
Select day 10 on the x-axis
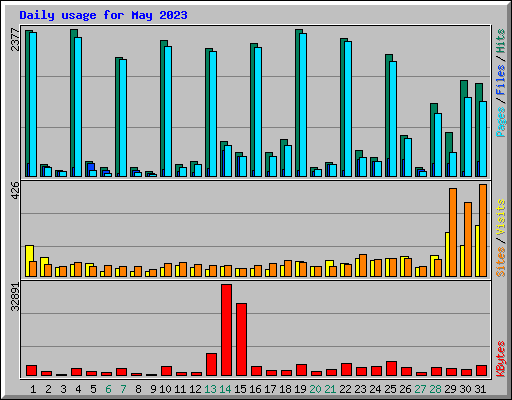[165, 389]
